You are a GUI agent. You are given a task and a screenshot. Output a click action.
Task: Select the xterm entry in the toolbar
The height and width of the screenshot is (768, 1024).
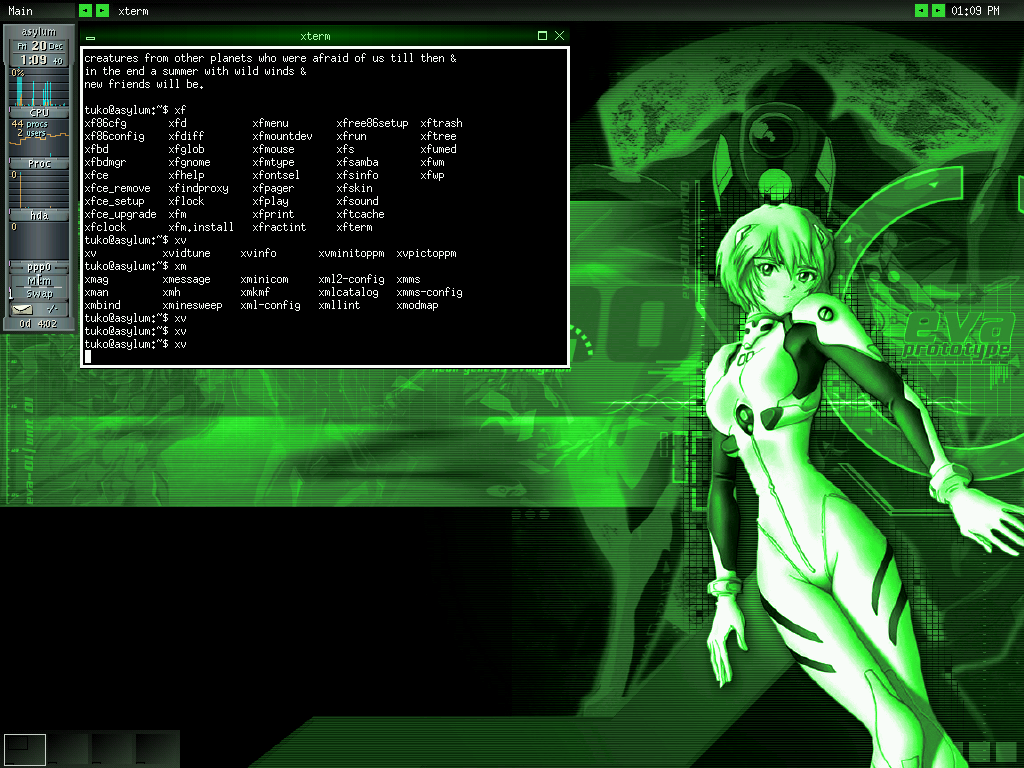click(x=133, y=11)
